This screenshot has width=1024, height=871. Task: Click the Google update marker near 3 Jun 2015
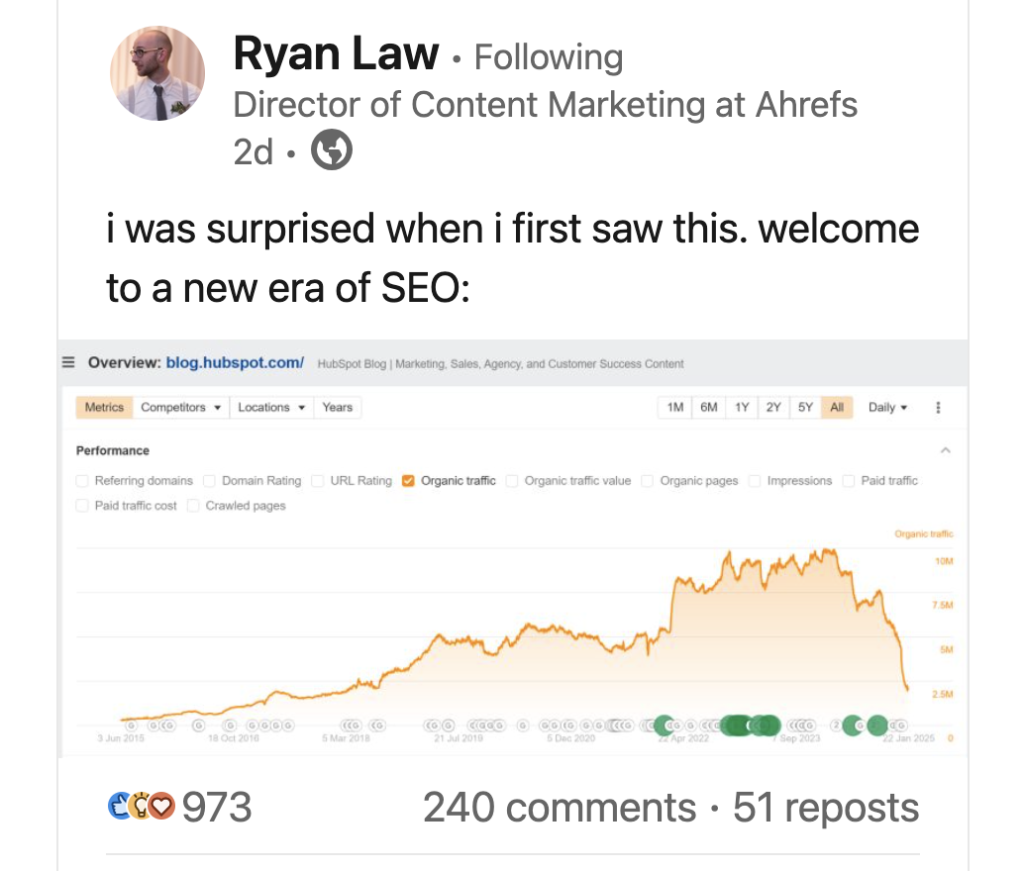point(130,724)
